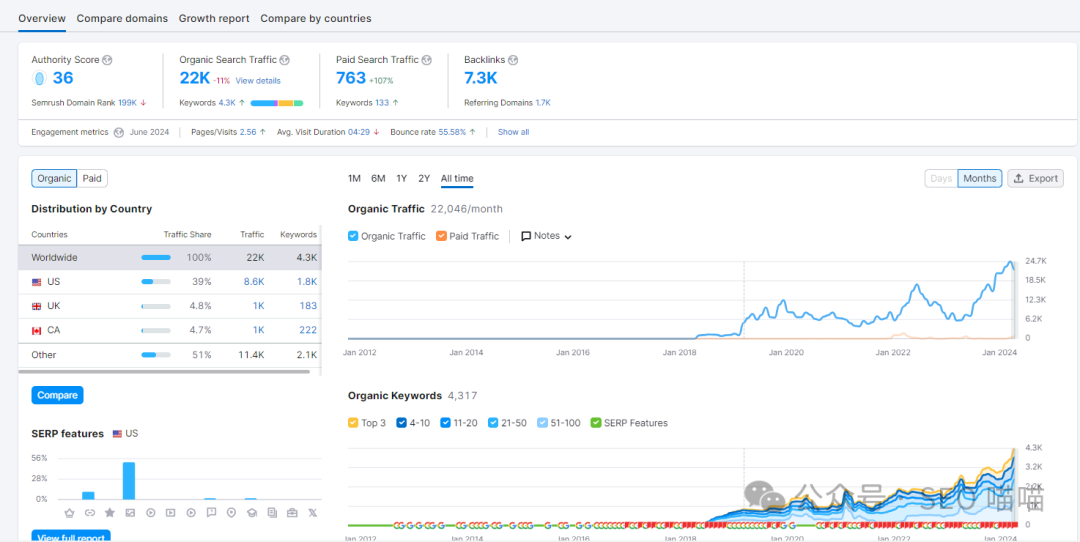The height and width of the screenshot is (542, 1080).
Task: Switch to the Growth report tab
Action: 214,18
